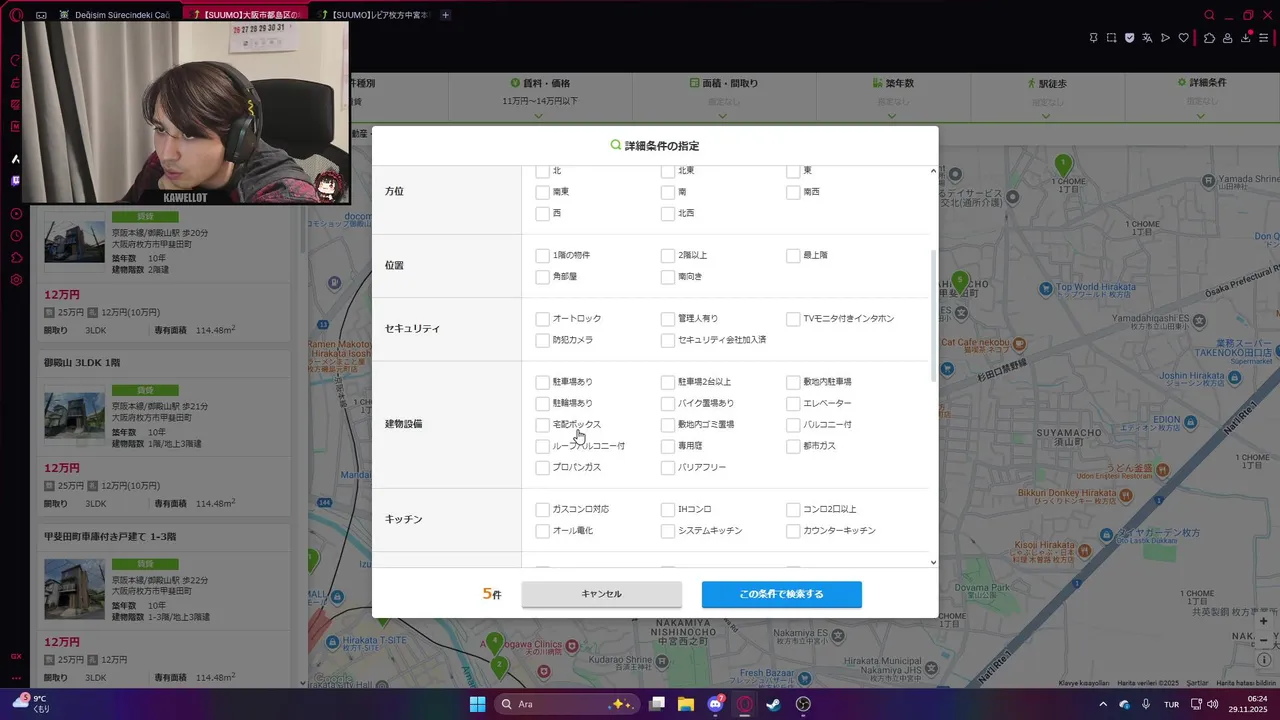Image resolution: width=1280 pixels, height=720 pixels.
Task: Check the オートロック security checkbox
Action: coord(542,319)
